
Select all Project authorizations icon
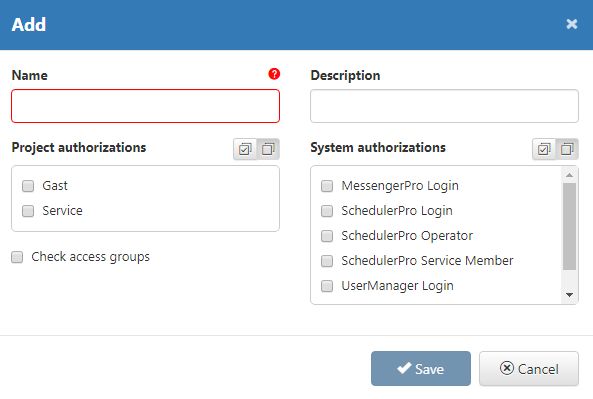(245, 149)
